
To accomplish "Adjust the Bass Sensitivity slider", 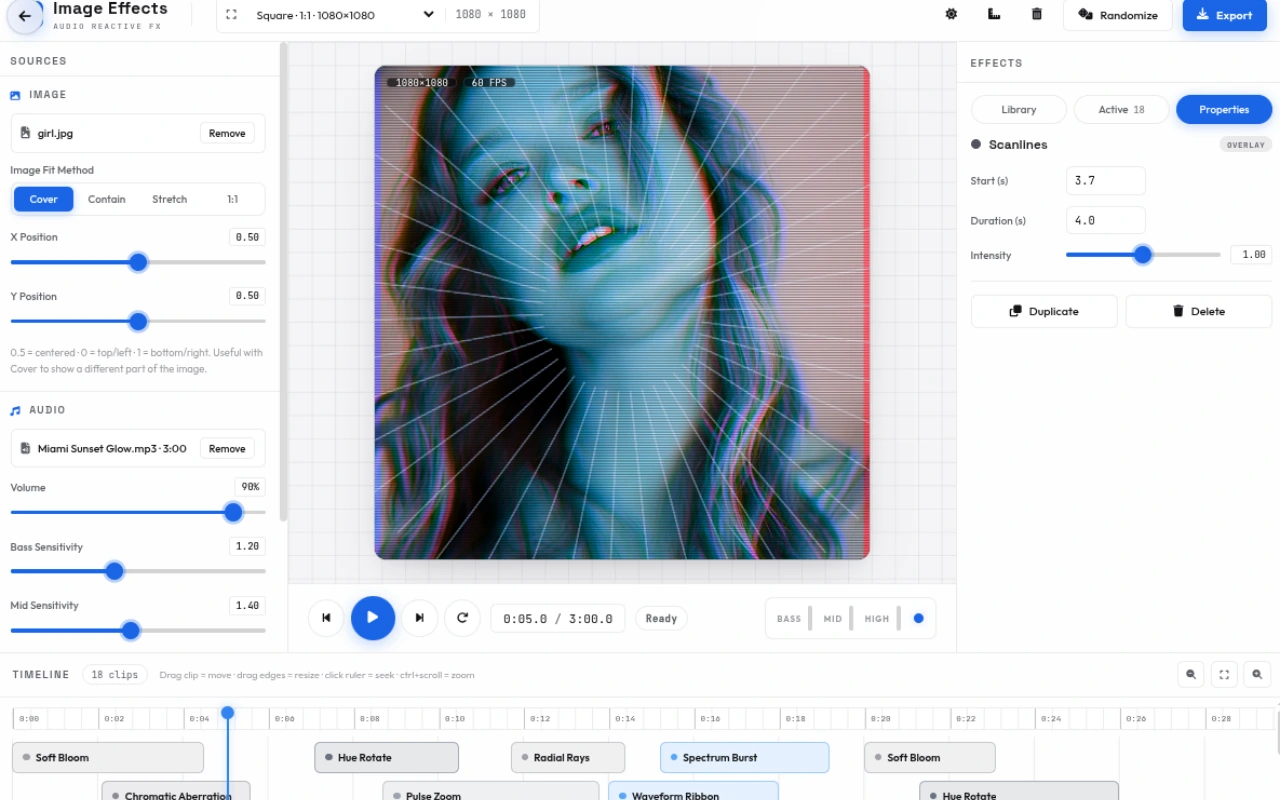I will pyautogui.click(x=138, y=571).
